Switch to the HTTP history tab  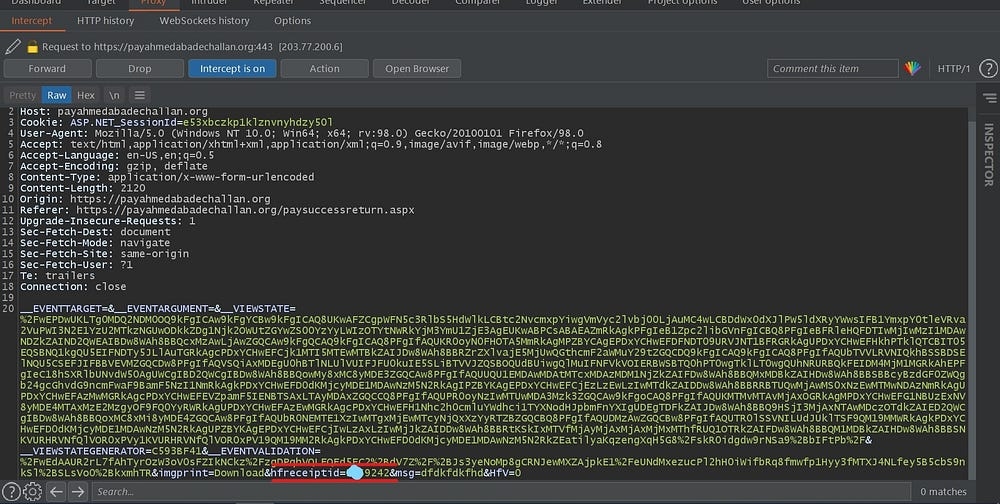pyautogui.click(x=105, y=20)
